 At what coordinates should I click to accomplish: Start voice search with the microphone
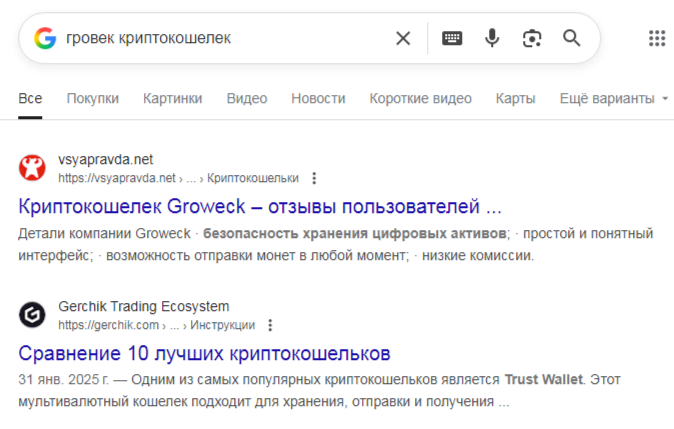coord(492,38)
